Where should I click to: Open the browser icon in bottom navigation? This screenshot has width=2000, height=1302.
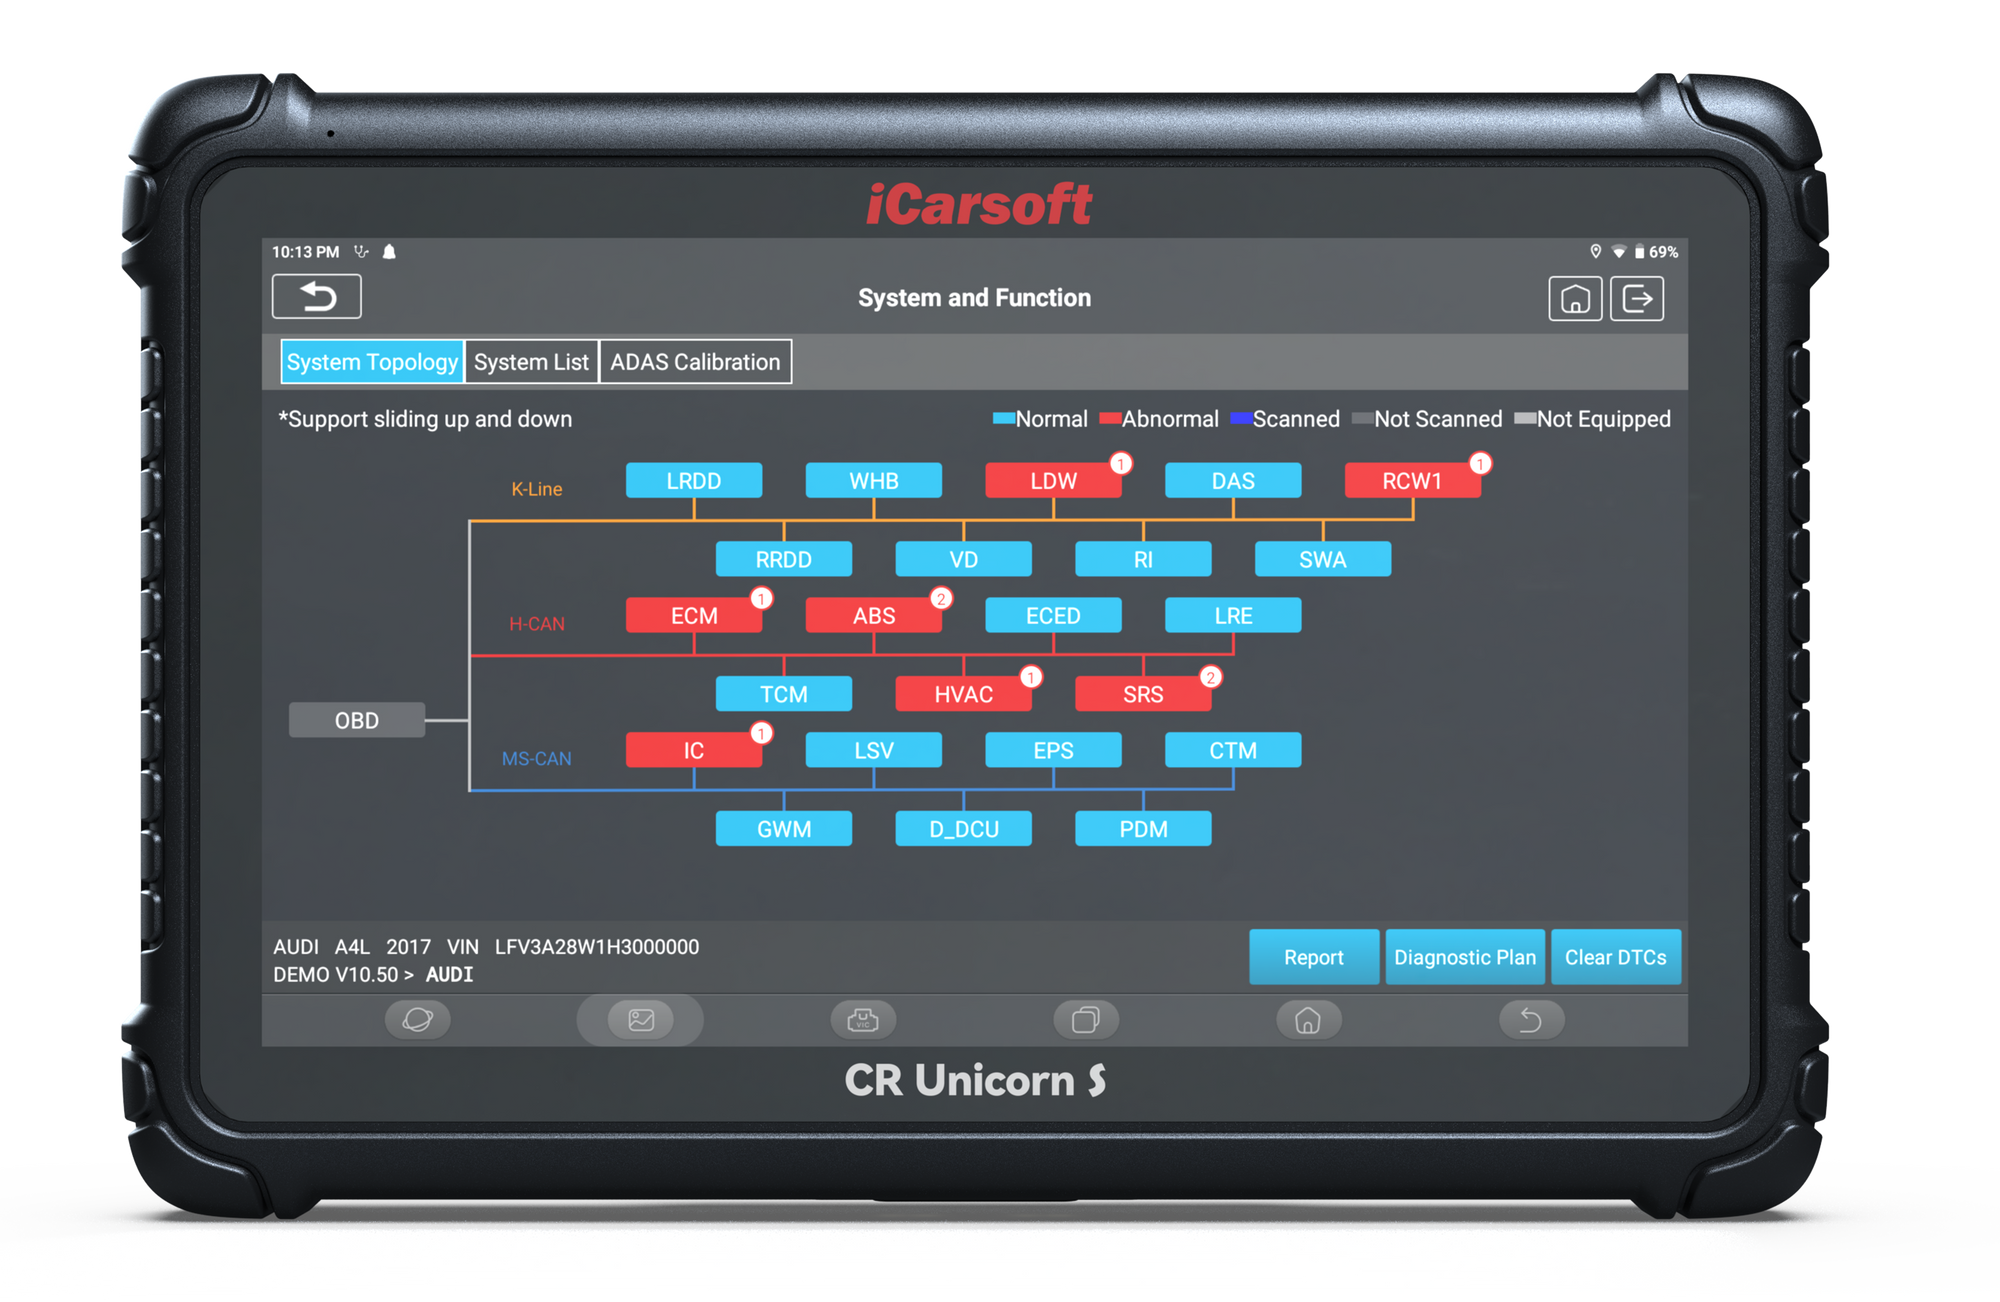point(417,1020)
